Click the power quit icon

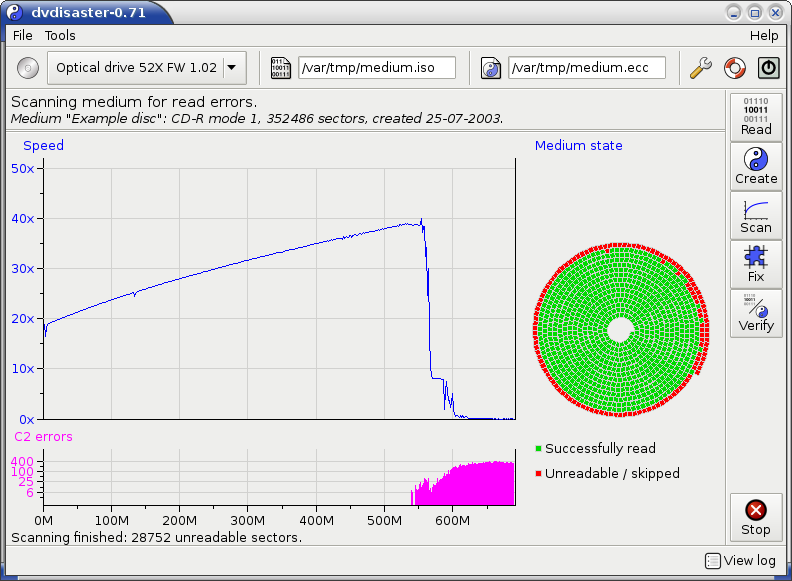pos(768,68)
